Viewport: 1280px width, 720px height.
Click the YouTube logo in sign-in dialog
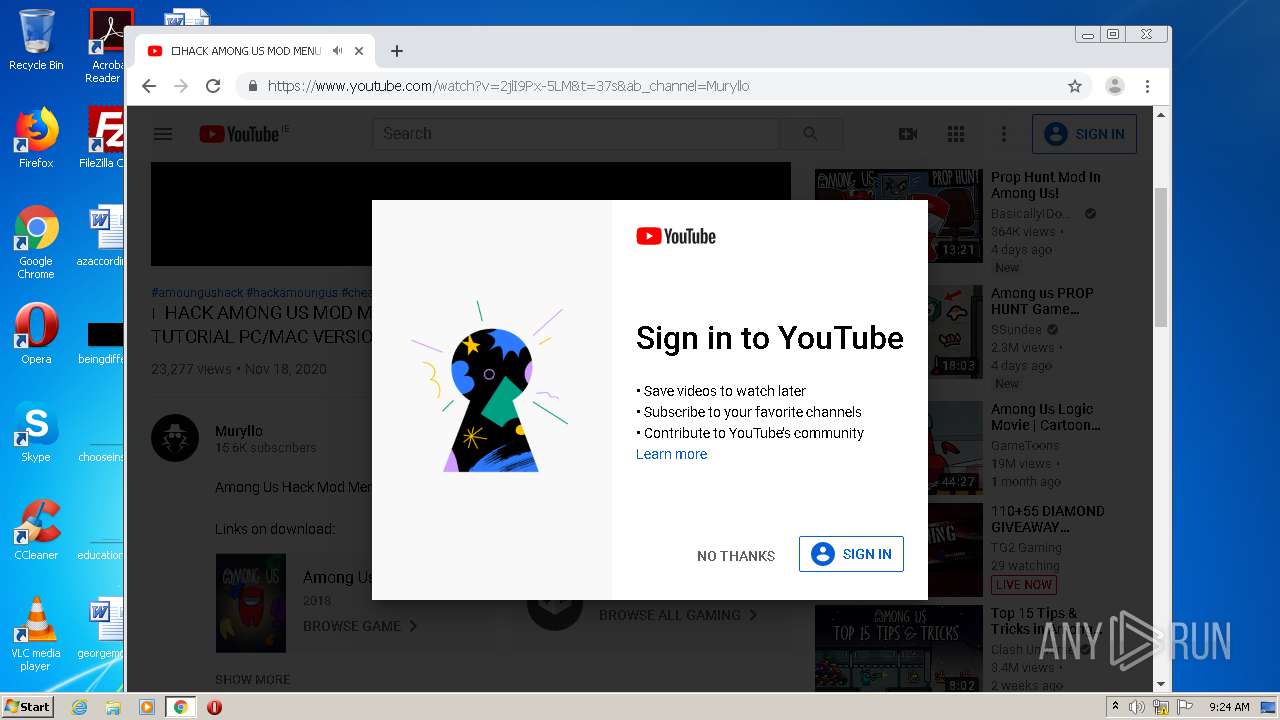click(x=676, y=236)
